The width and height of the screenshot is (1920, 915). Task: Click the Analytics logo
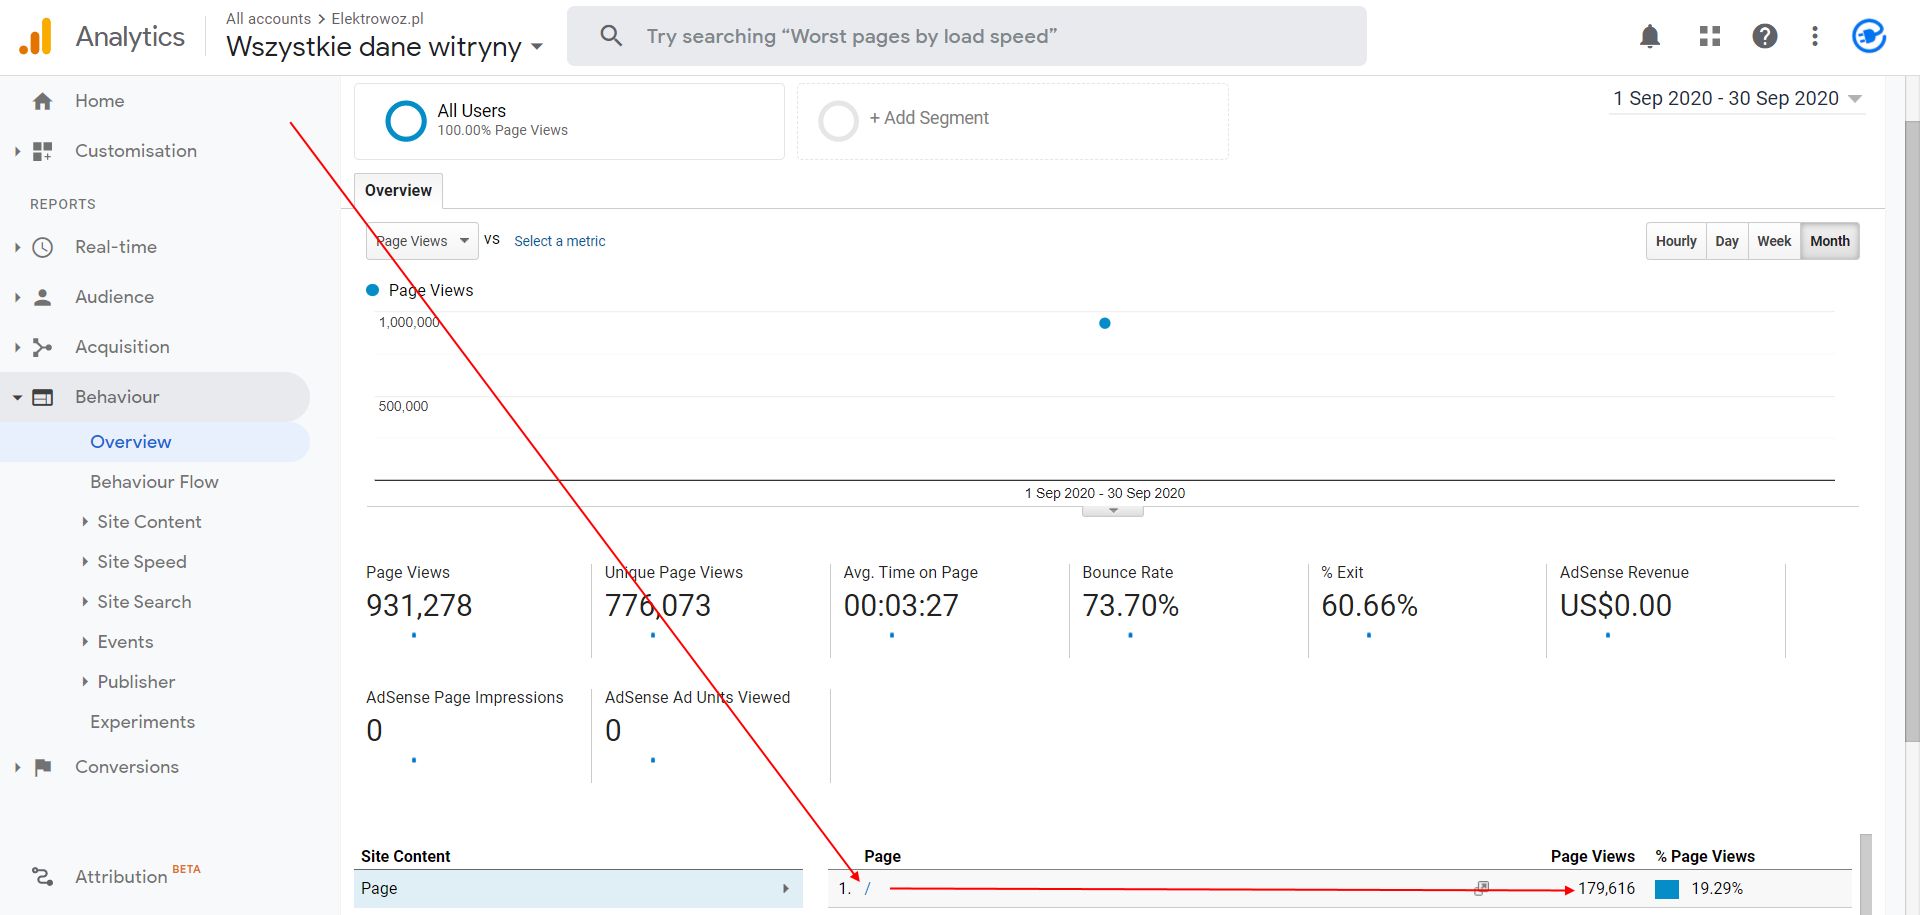36,37
